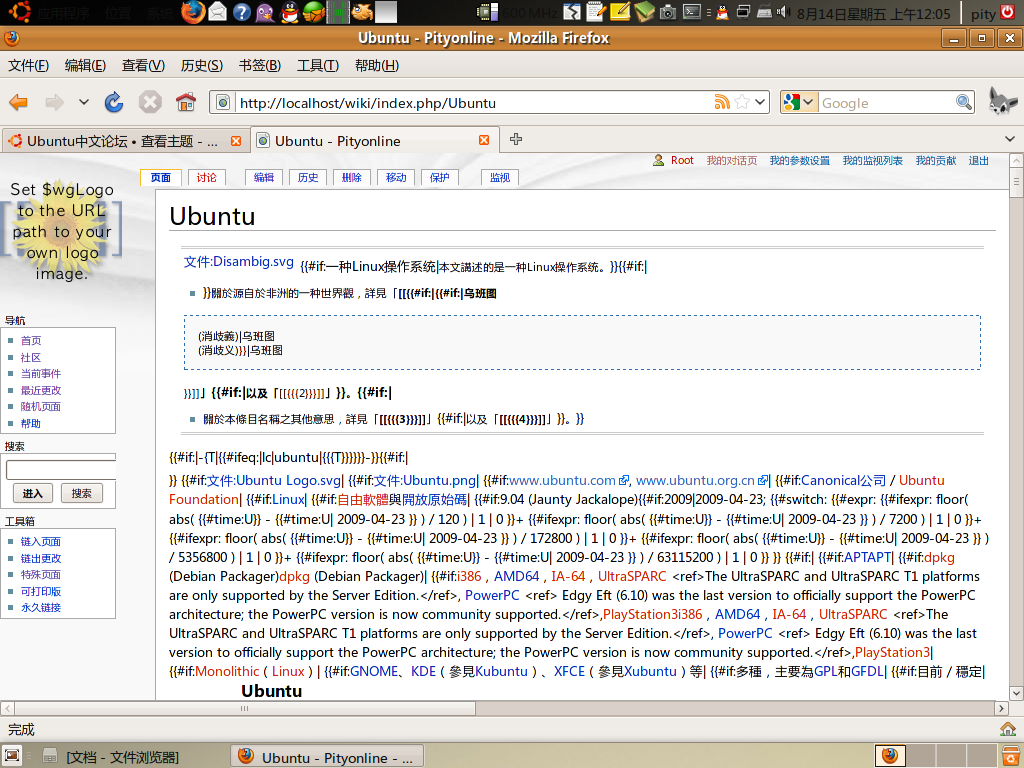Click the 退出 logout link
Image resolution: width=1024 pixels, height=768 pixels.
click(x=978, y=161)
